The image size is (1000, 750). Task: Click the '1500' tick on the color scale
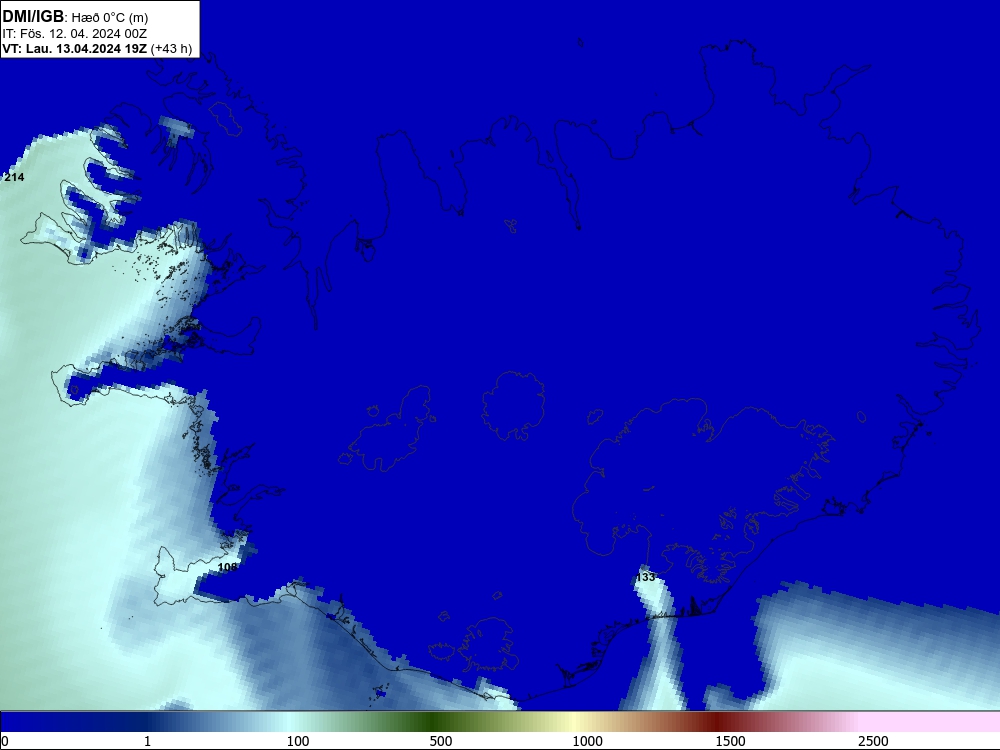(730, 741)
